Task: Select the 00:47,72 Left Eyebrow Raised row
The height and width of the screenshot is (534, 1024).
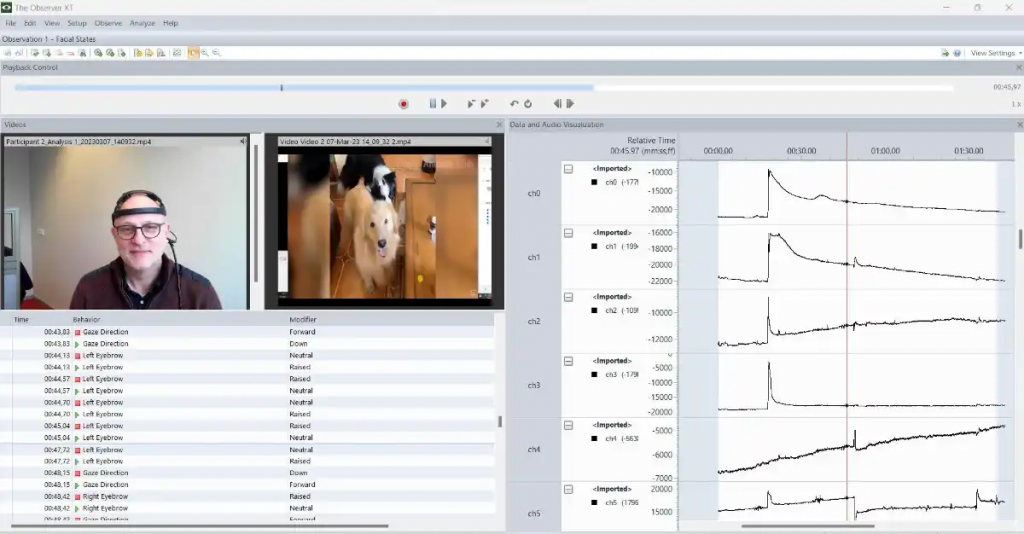Action: (247, 461)
